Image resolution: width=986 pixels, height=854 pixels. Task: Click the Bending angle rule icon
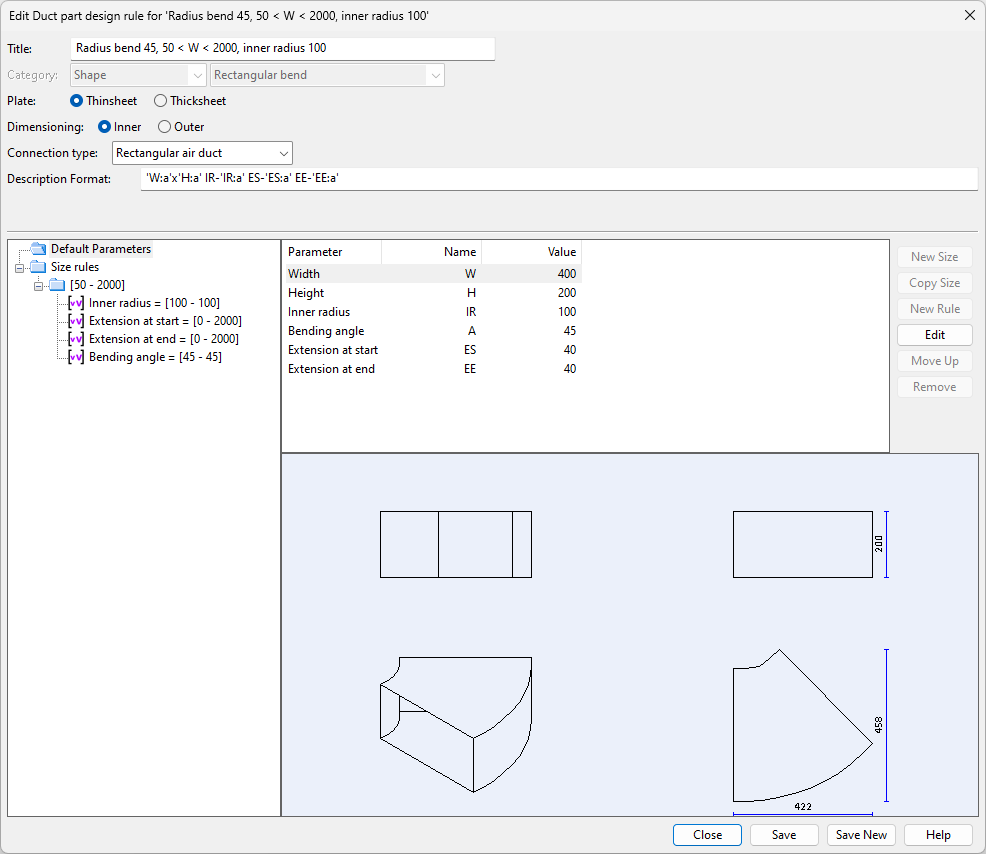(x=76, y=357)
